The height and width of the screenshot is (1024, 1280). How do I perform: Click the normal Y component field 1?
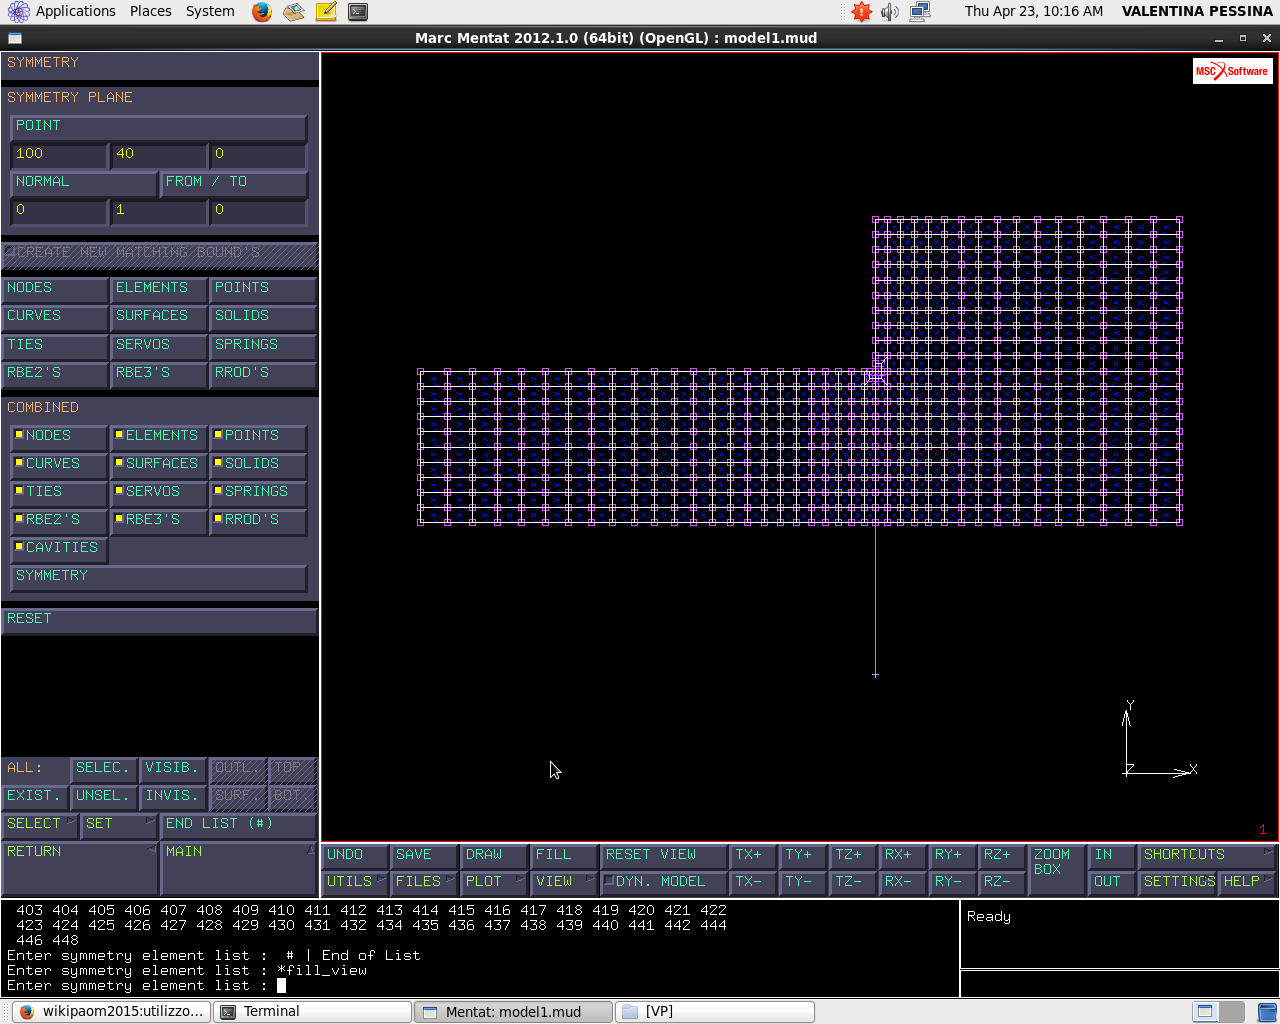pyautogui.click(x=159, y=210)
